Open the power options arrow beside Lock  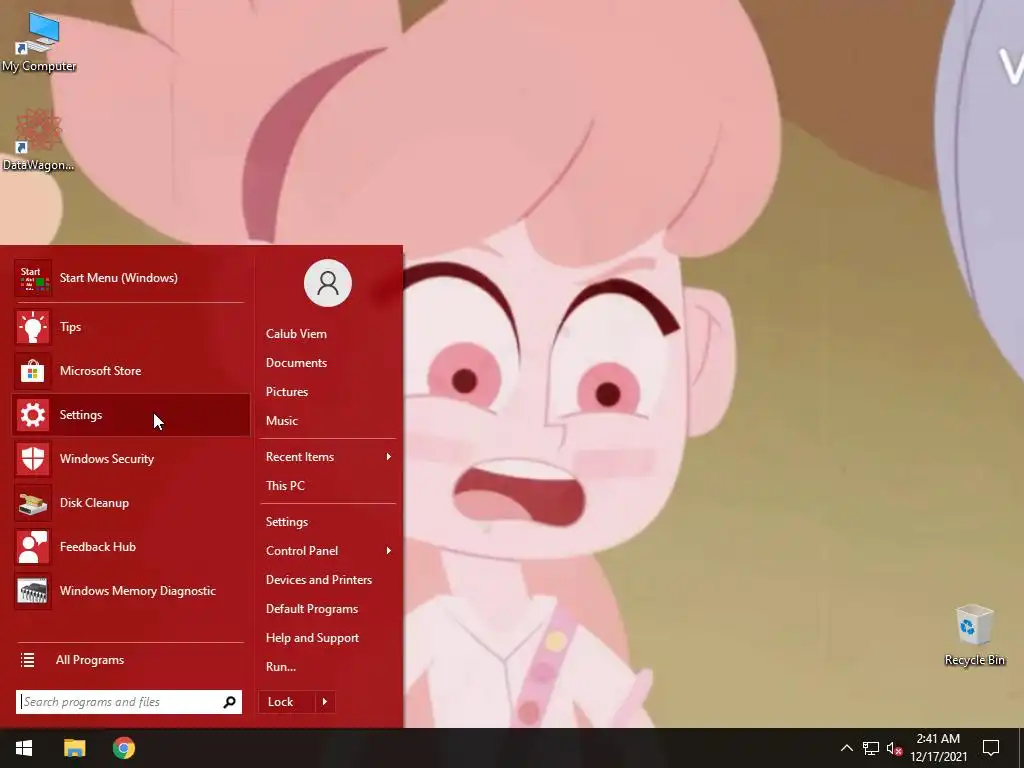coord(325,702)
